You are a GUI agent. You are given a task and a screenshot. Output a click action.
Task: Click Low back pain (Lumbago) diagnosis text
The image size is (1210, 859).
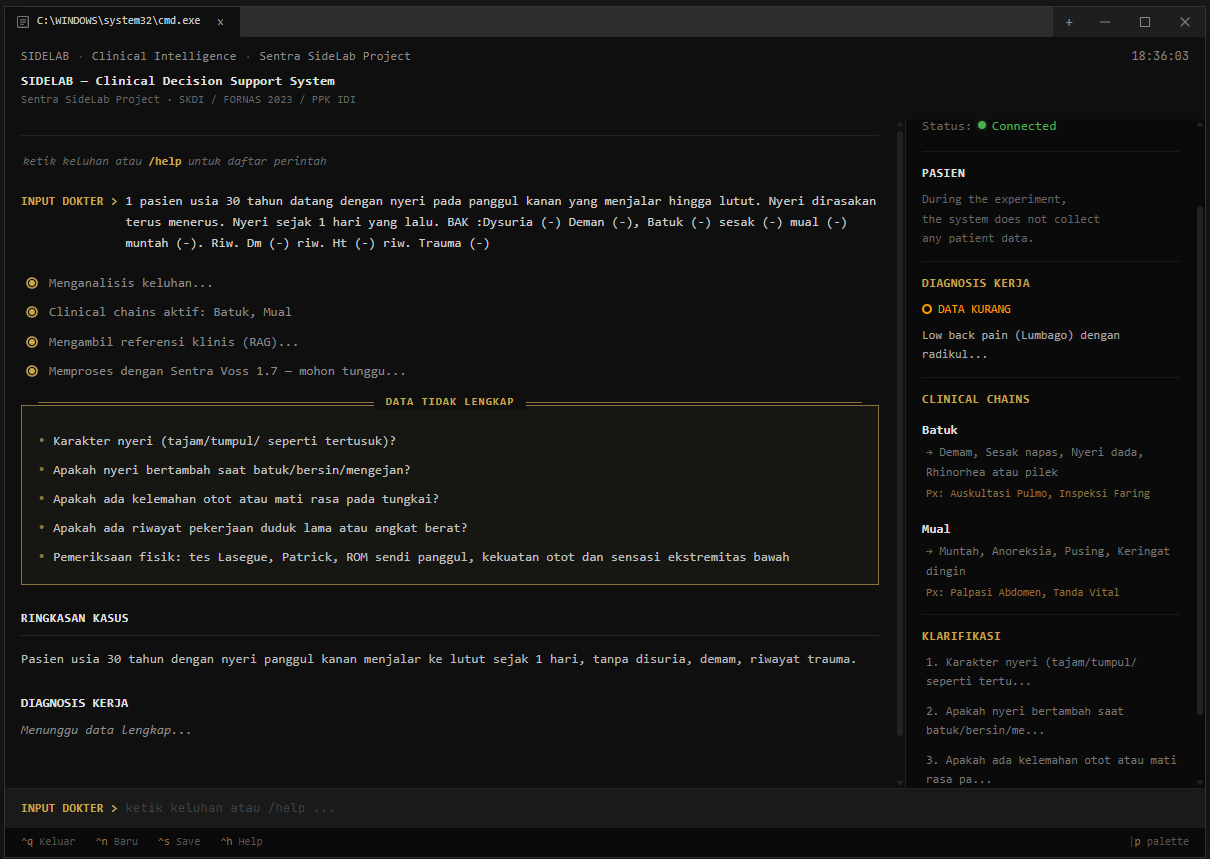[1021, 345]
